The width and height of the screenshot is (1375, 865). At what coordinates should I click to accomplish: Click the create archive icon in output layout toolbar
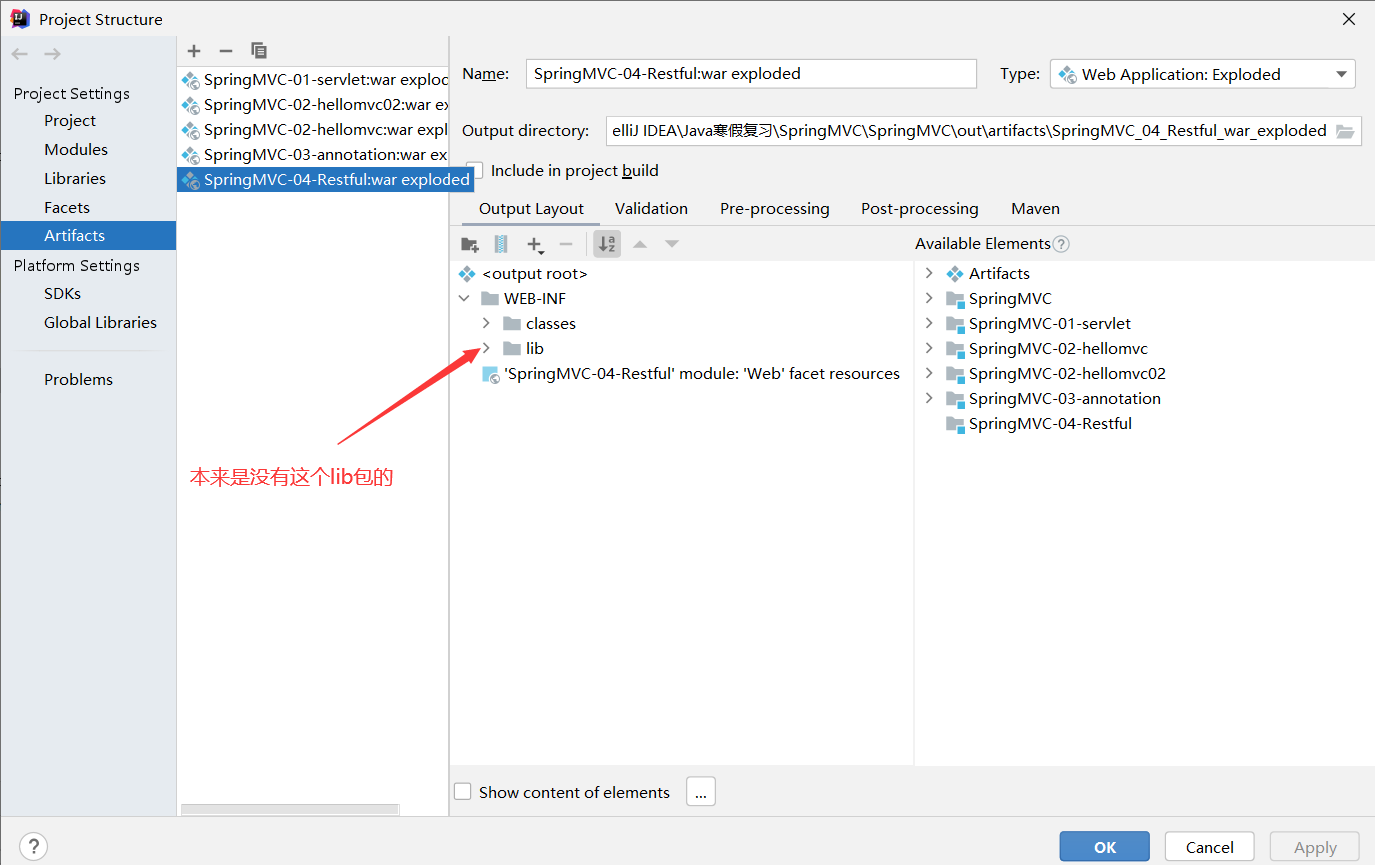click(501, 243)
